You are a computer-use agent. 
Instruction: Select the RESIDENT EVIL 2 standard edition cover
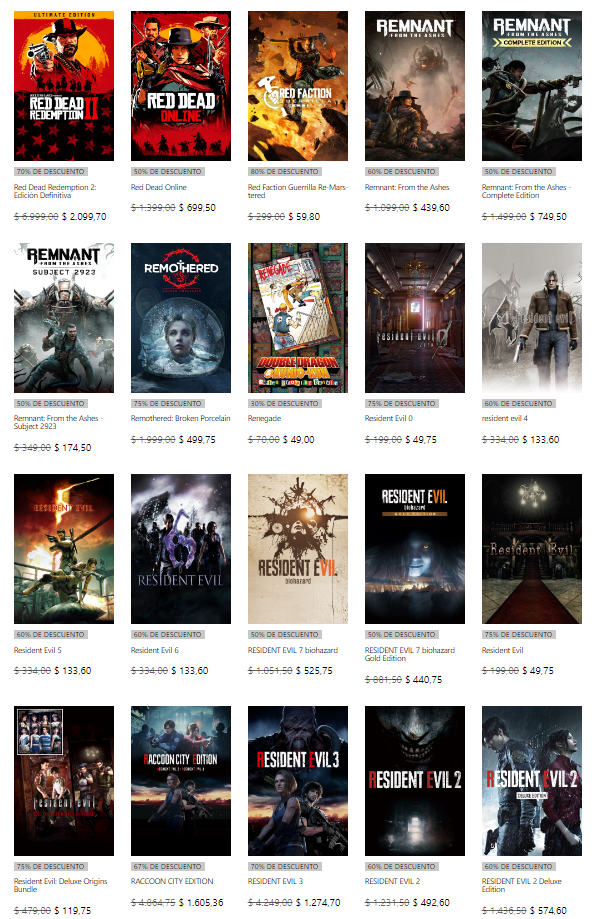coord(414,781)
